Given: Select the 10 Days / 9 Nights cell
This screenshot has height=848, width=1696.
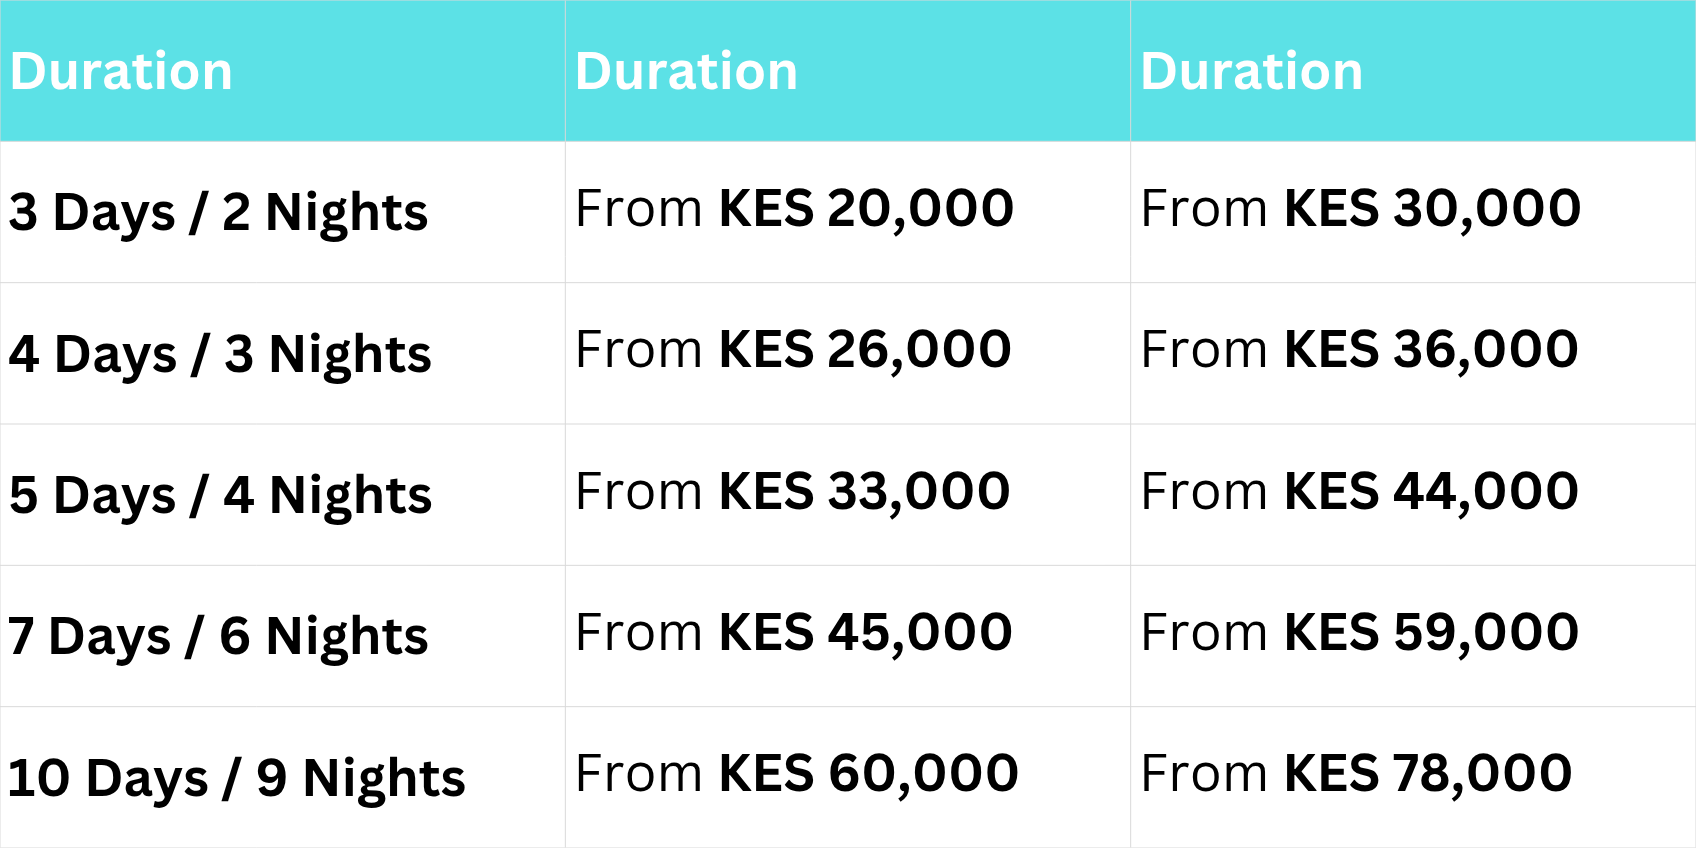Looking at the screenshot, I should [236, 778].
